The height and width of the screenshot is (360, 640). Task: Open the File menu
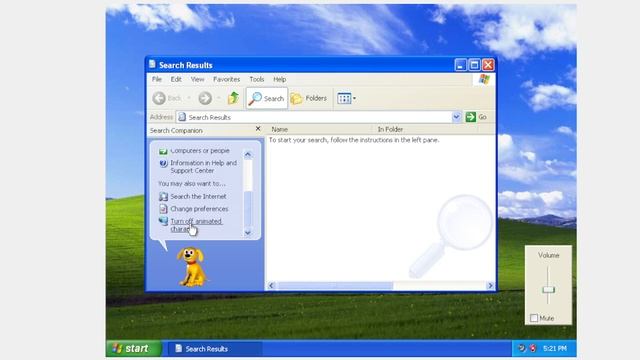click(x=157, y=79)
